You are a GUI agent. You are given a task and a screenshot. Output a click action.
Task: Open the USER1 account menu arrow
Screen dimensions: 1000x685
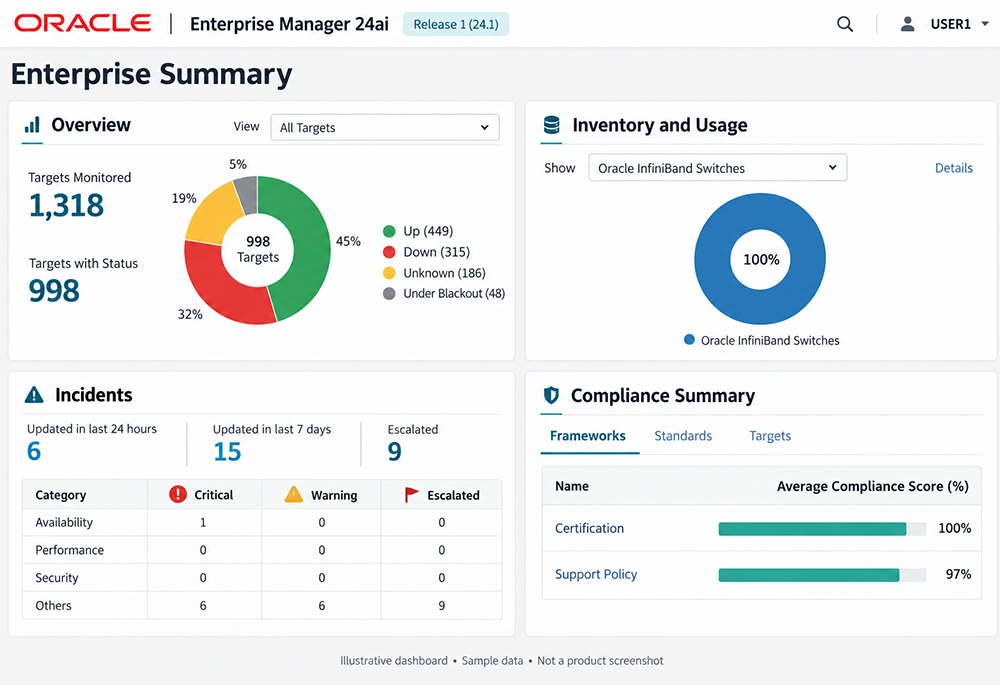(x=985, y=24)
